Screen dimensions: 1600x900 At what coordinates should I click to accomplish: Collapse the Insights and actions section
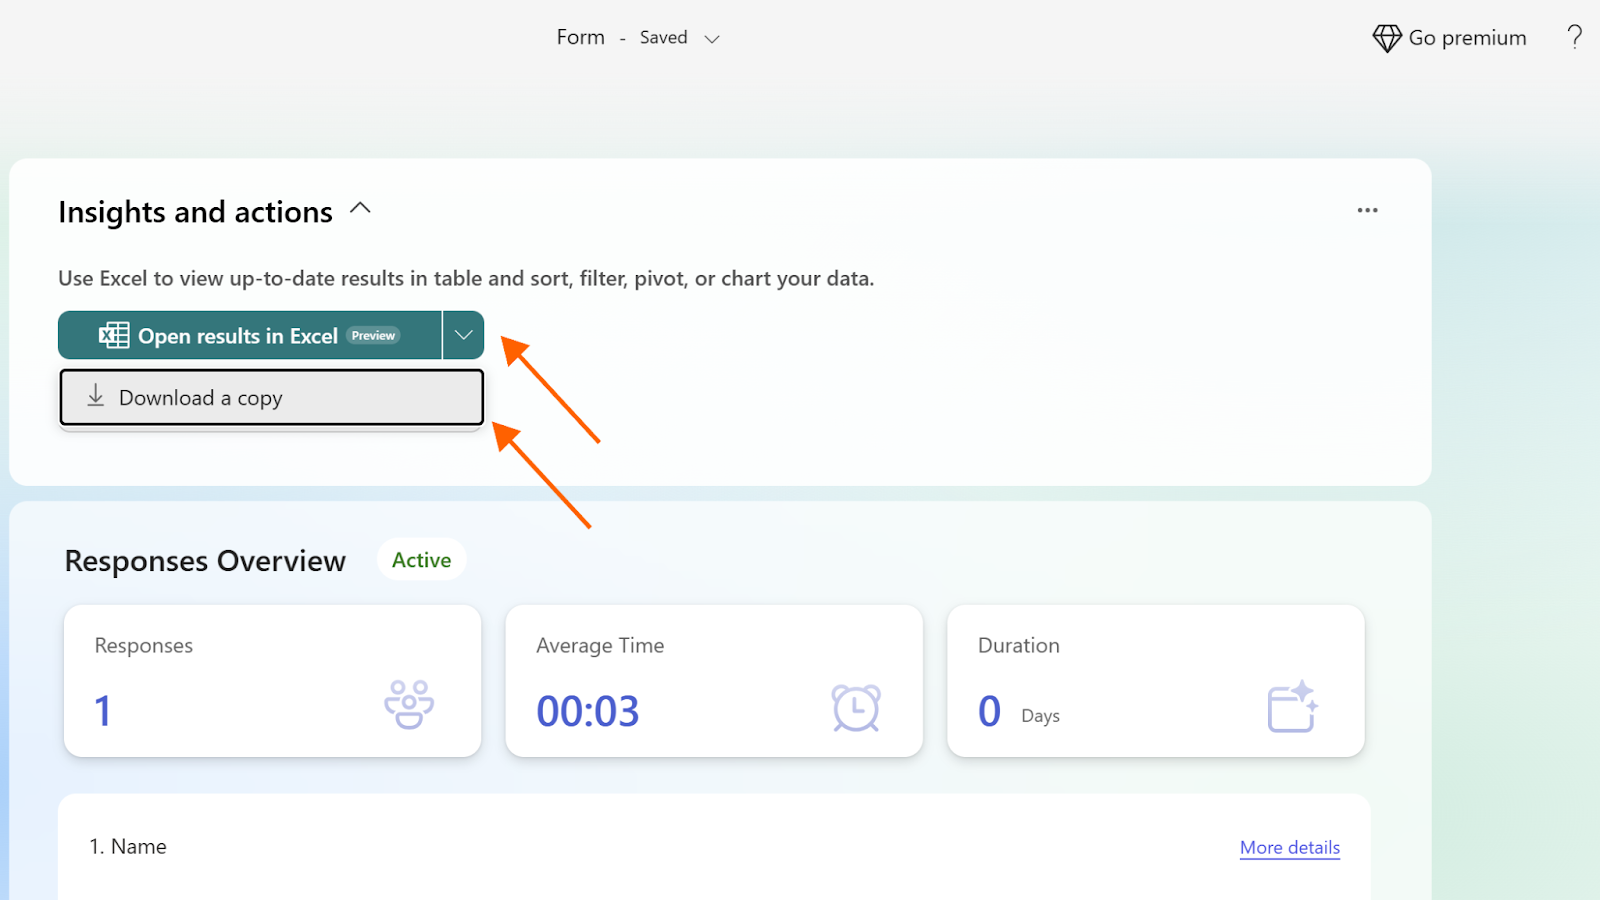tap(361, 209)
